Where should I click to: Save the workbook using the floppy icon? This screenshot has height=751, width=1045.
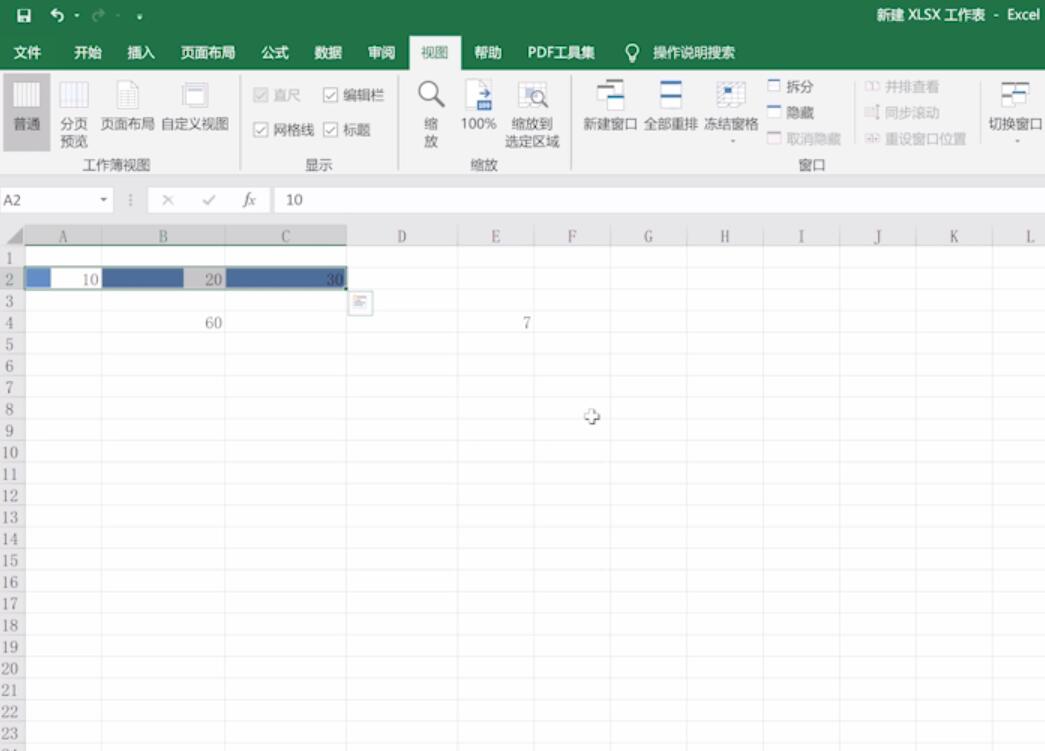[x=24, y=15]
